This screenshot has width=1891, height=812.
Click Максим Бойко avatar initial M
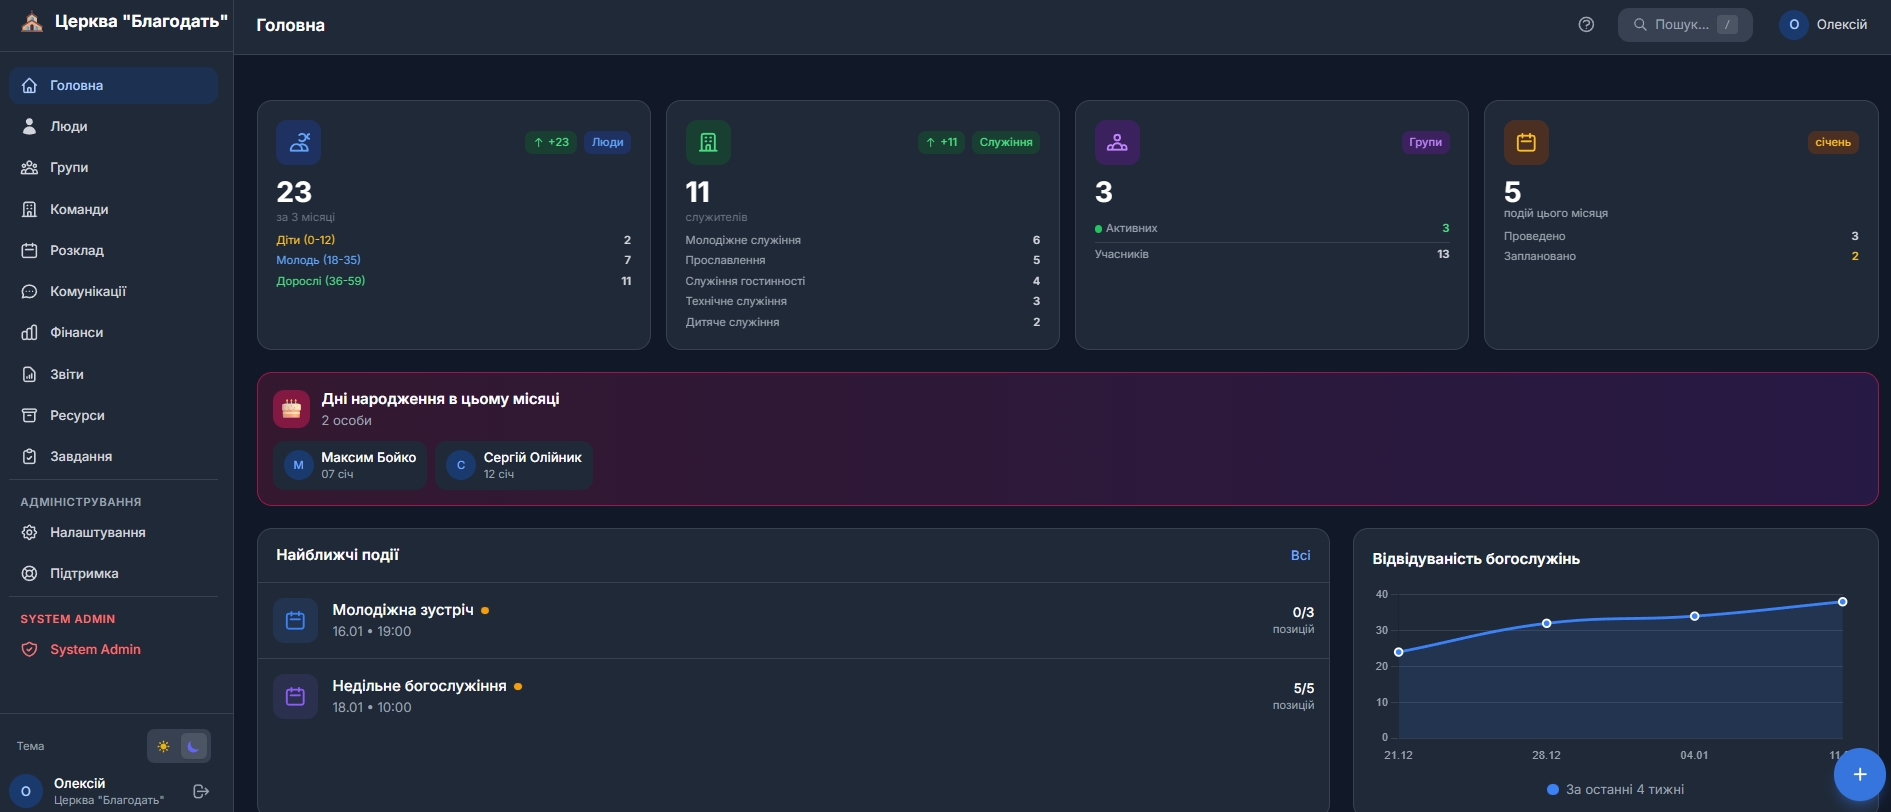pos(298,465)
